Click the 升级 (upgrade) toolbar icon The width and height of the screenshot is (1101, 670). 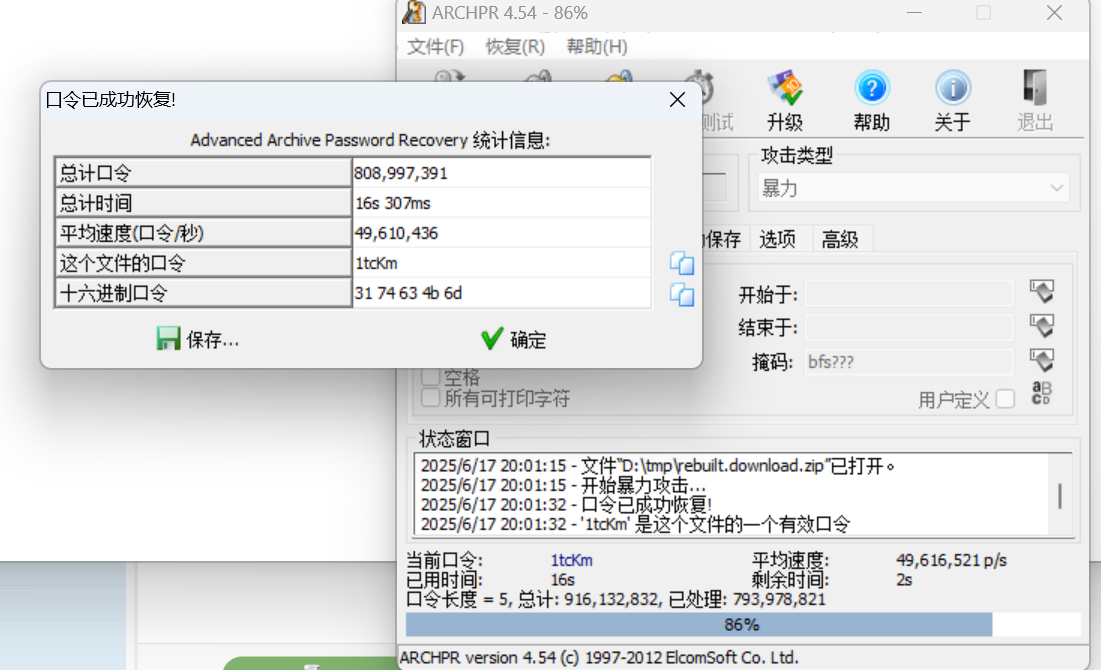tap(785, 100)
